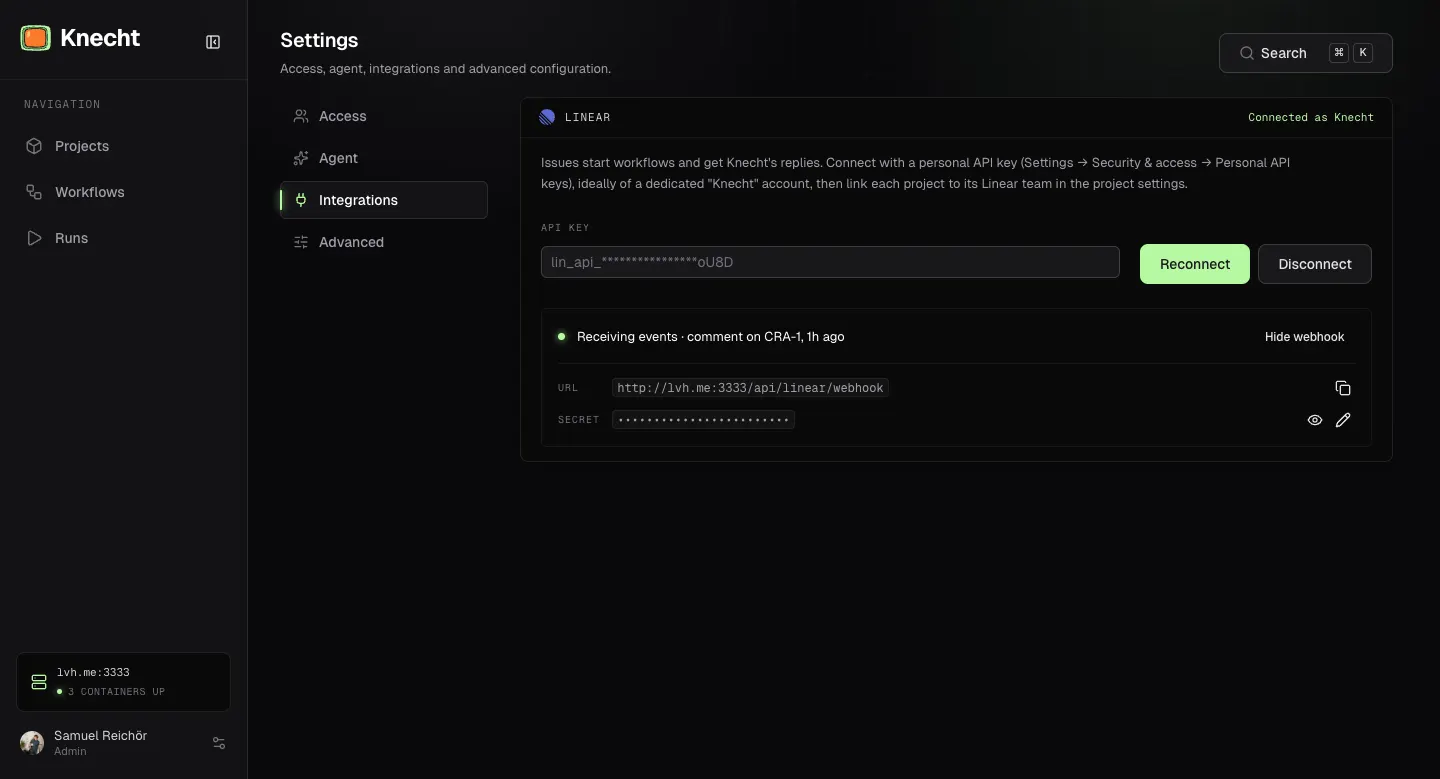Click the Linear API key field
The width and height of the screenshot is (1440, 779).
coord(830,262)
